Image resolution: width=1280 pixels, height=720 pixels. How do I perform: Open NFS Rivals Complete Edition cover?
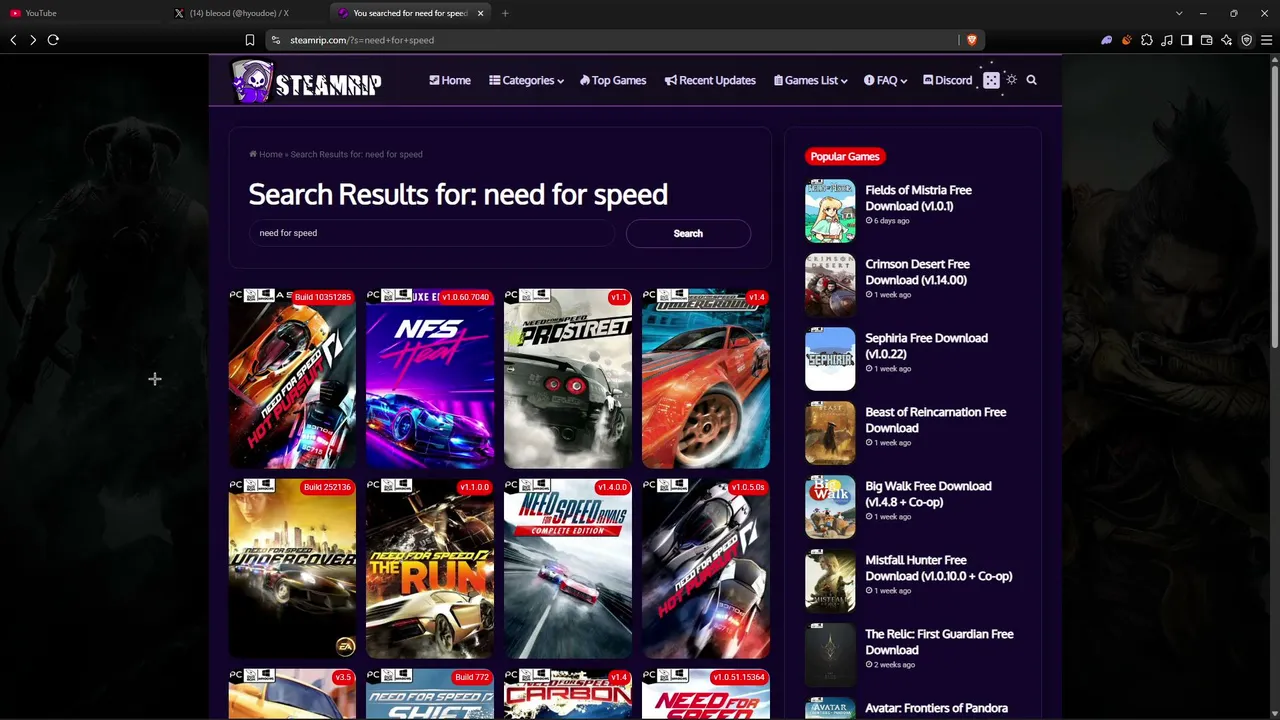click(568, 568)
